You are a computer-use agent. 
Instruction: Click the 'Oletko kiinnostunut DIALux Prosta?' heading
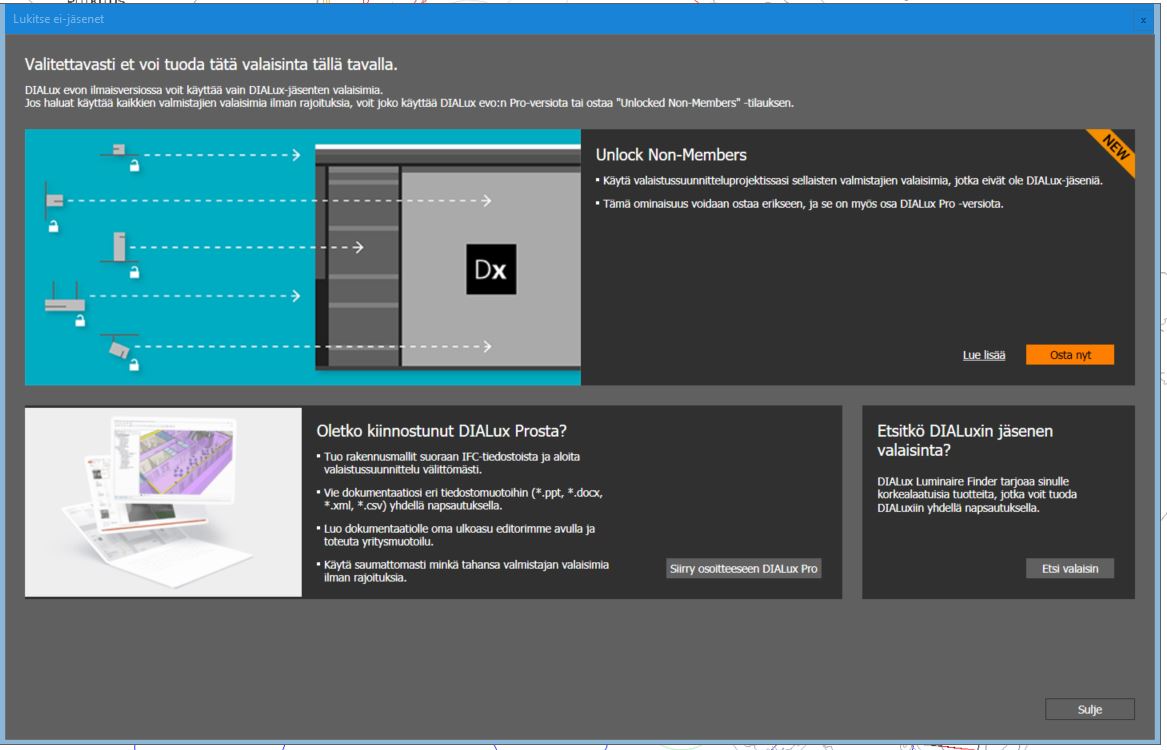442,431
